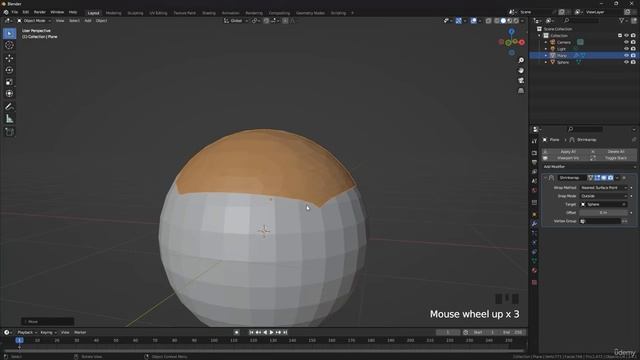Open the Add Modifier dropdown

pyautogui.click(x=589, y=167)
